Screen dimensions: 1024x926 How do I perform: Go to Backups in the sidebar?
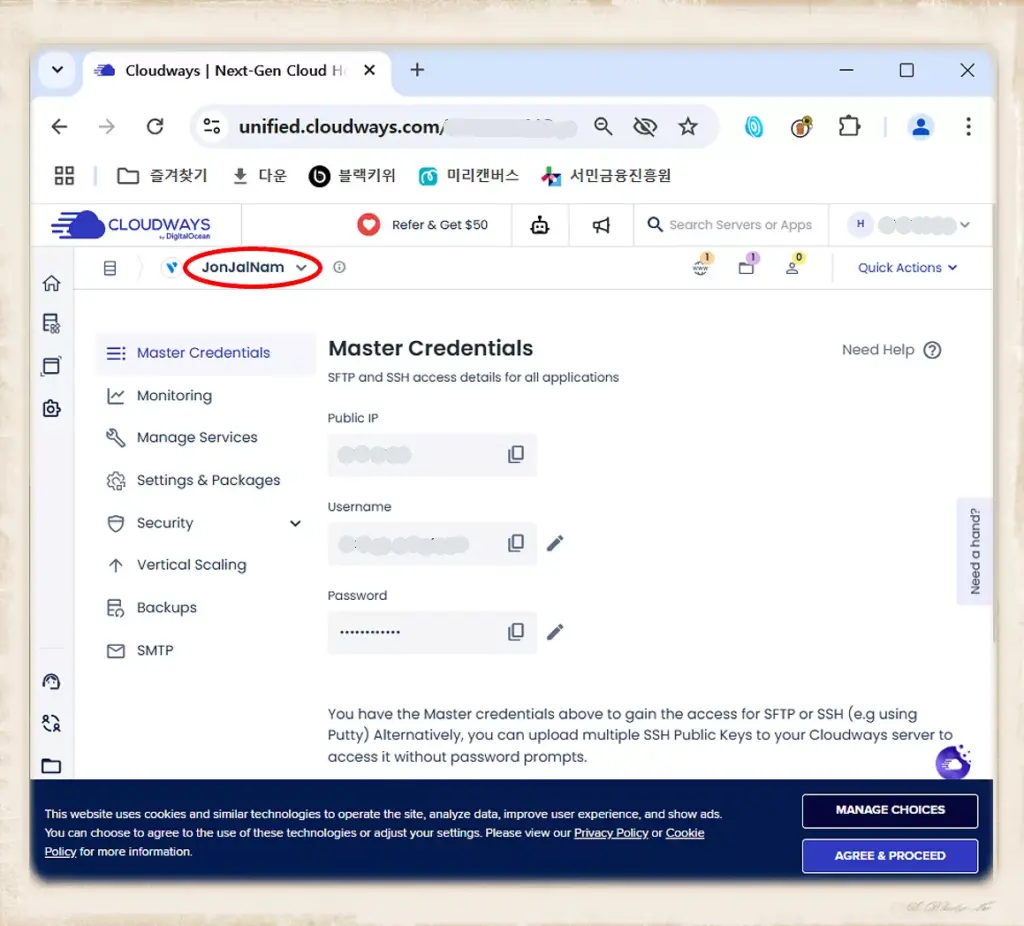coord(166,608)
